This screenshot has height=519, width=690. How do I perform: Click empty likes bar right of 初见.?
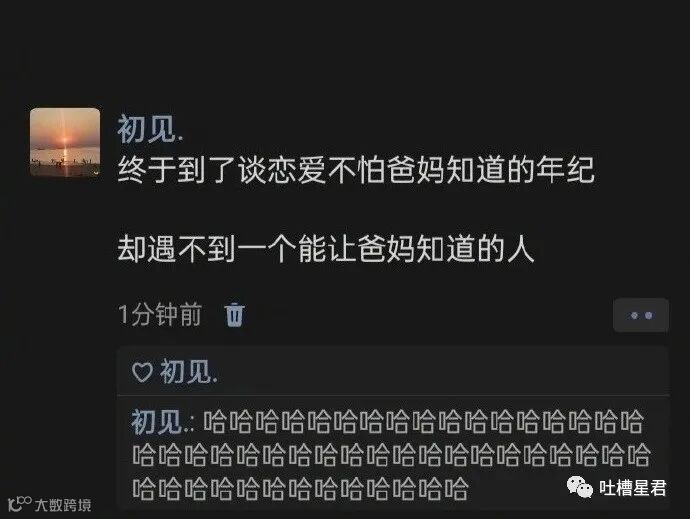tap(440, 372)
